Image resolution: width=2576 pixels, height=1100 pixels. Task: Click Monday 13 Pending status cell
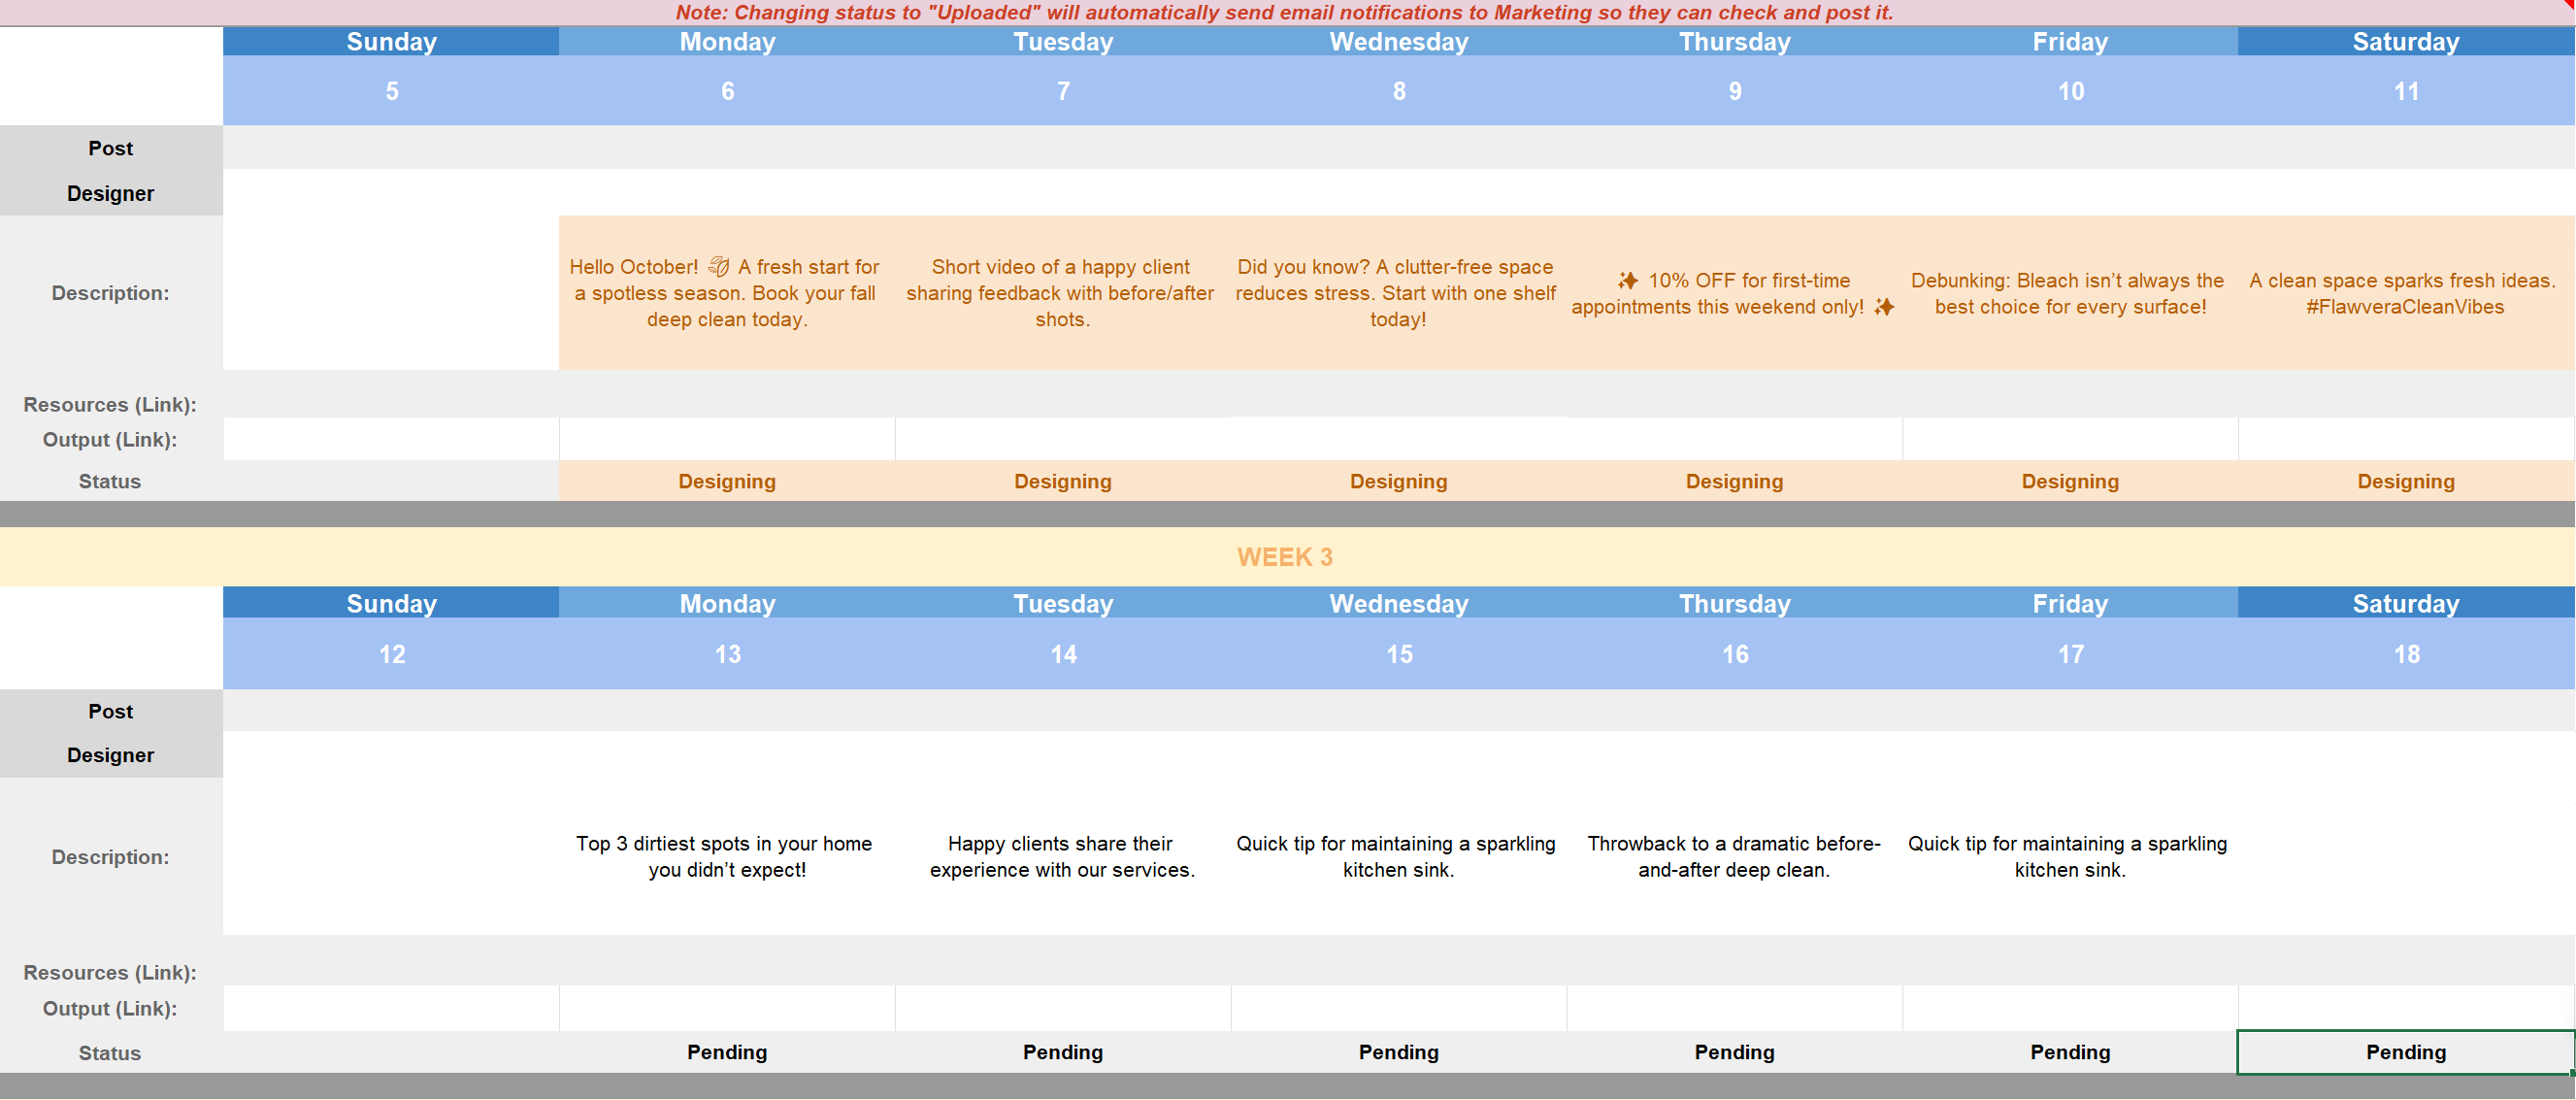727,1052
